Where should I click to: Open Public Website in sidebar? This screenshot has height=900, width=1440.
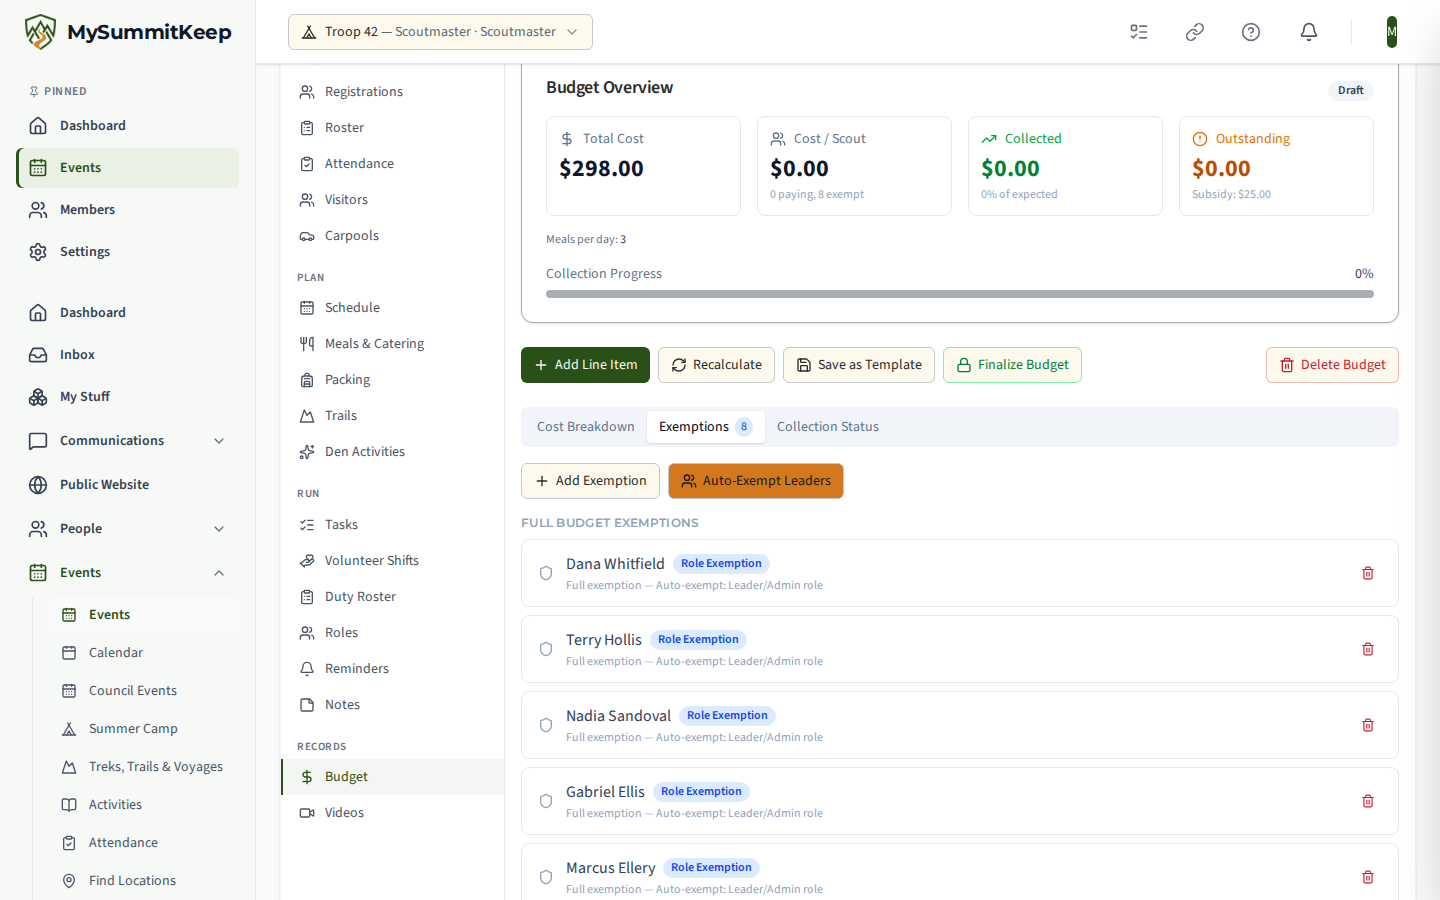[x=128, y=485]
